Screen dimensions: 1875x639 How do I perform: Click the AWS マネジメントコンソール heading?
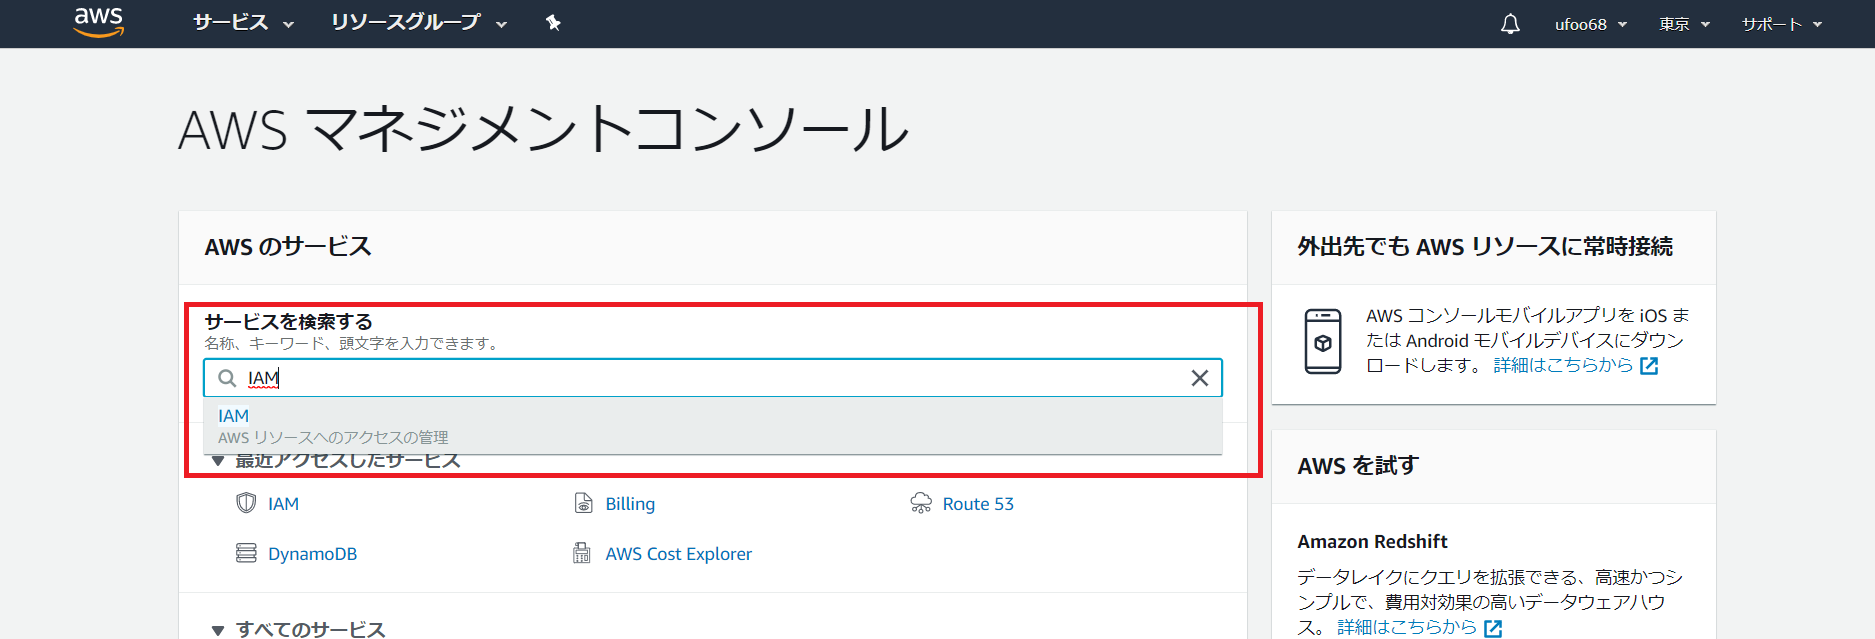pos(544,130)
